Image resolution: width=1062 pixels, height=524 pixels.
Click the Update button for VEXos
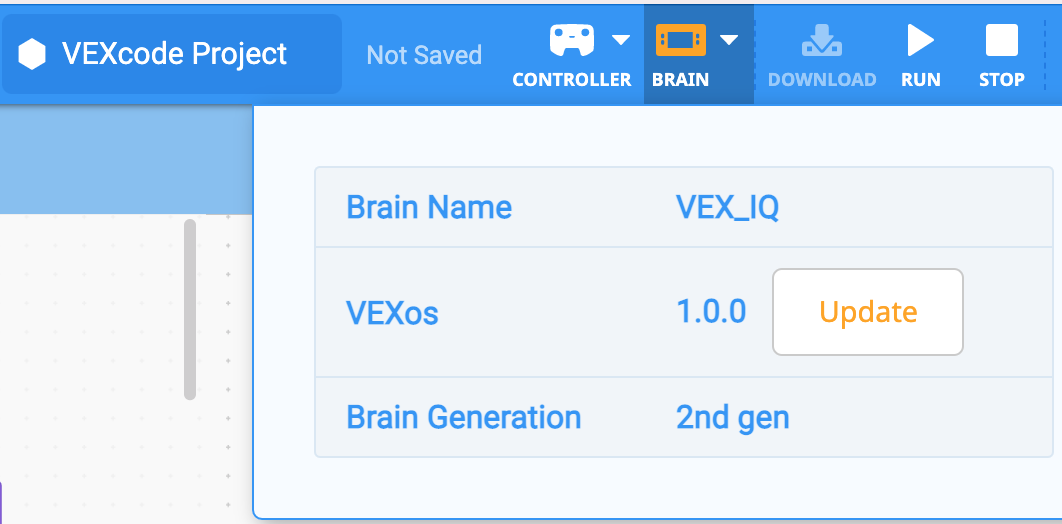coord(867,312)
